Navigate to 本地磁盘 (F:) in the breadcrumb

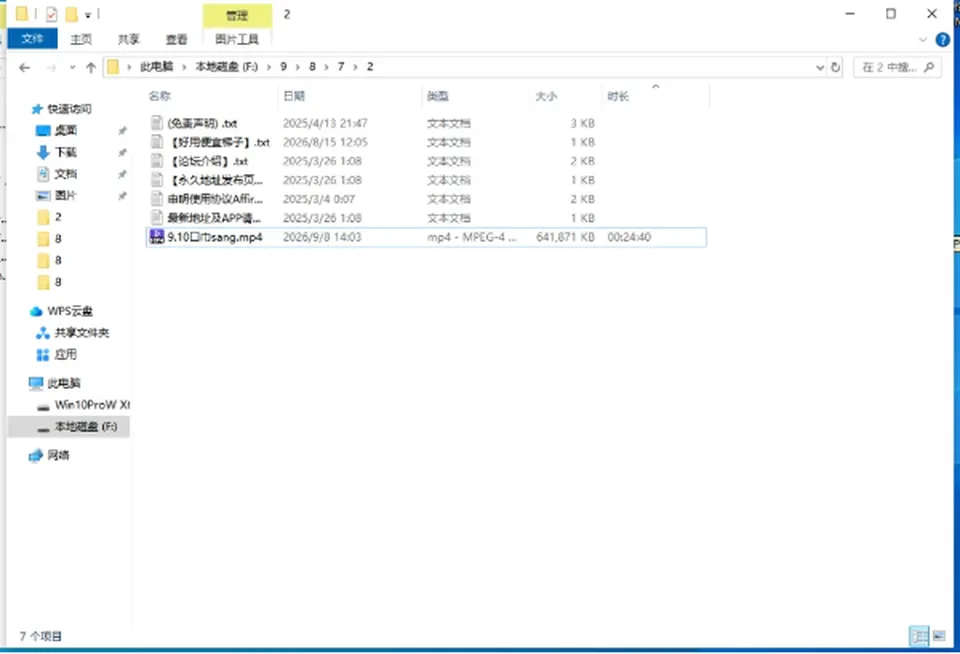(x=227, y=67)
